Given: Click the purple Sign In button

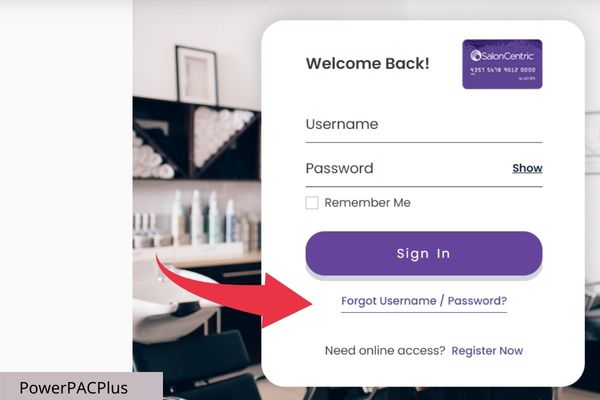Looking at the screenshot, I should tap(424, 253).
